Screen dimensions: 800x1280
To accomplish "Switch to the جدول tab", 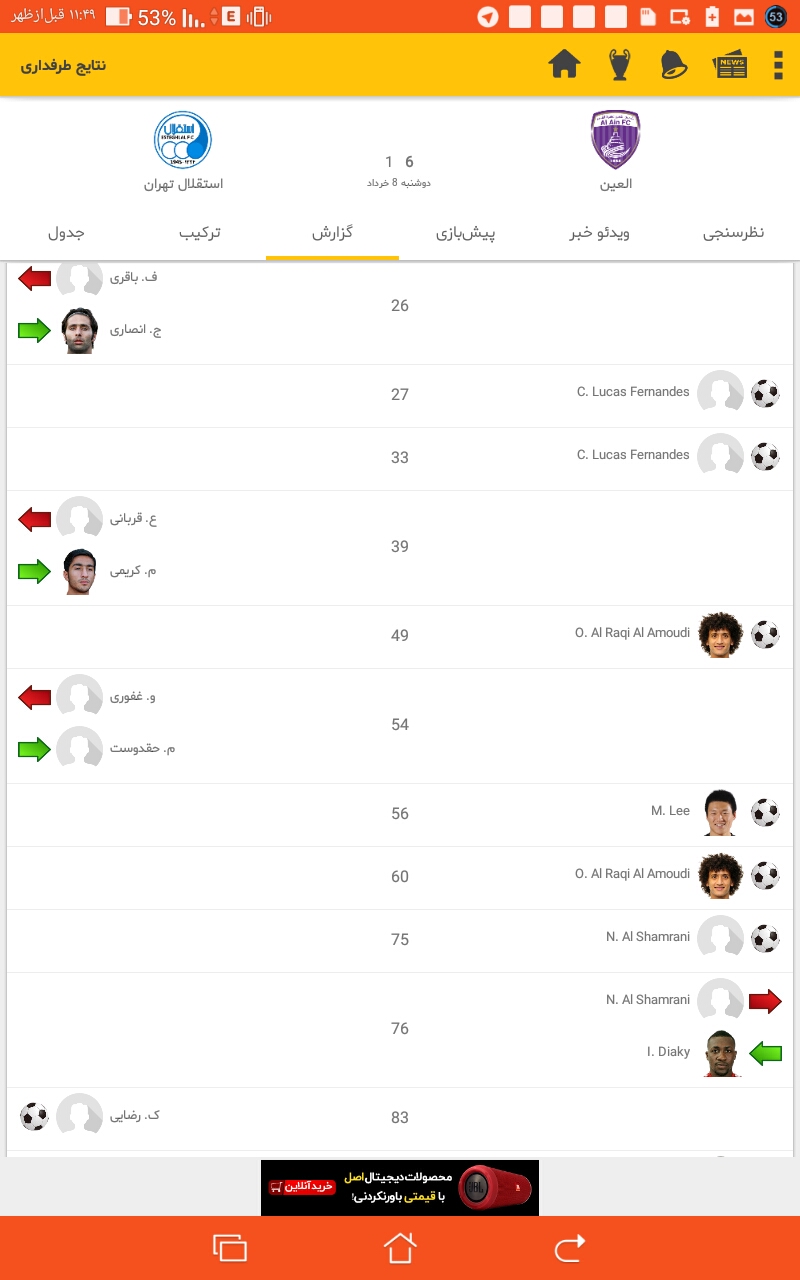I will [x=66, y=233].
